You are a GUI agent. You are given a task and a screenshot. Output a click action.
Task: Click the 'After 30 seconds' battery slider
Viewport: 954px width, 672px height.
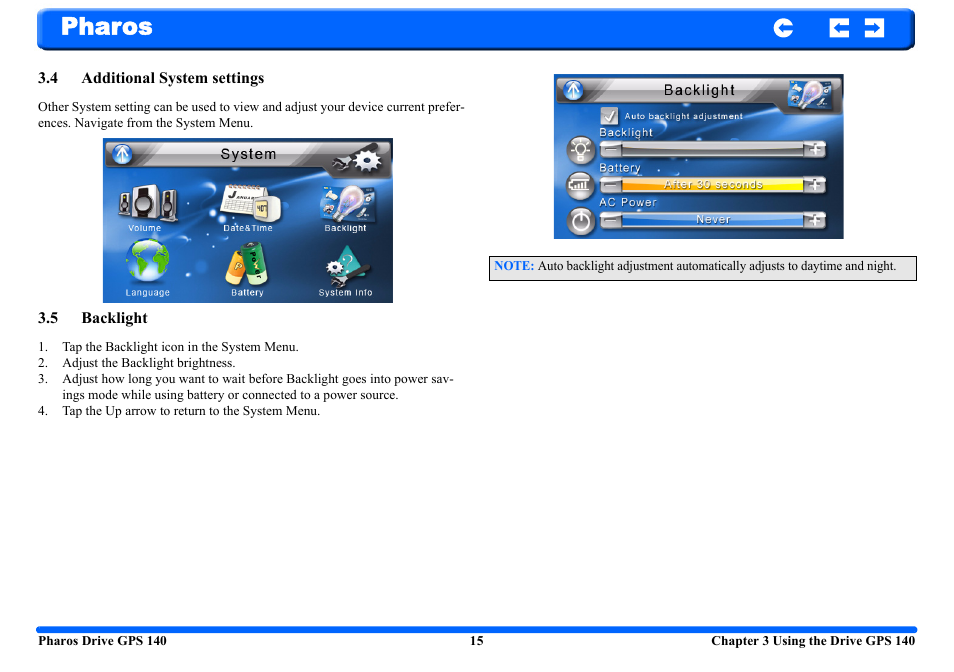tap(712, 185)
